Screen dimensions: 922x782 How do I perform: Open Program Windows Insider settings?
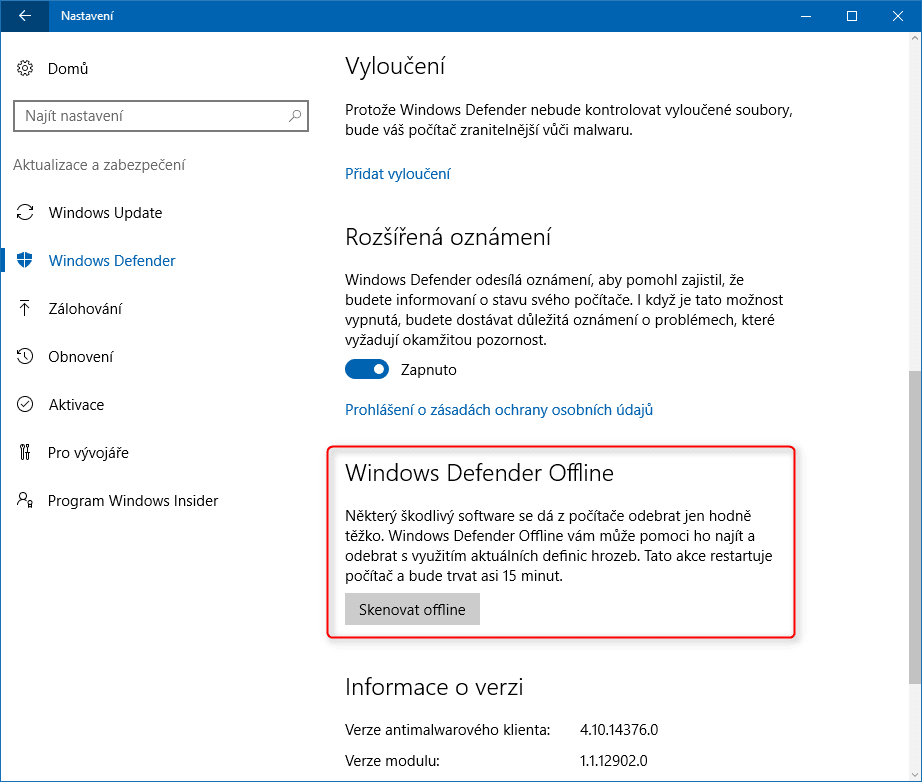(x=133, y=501)
